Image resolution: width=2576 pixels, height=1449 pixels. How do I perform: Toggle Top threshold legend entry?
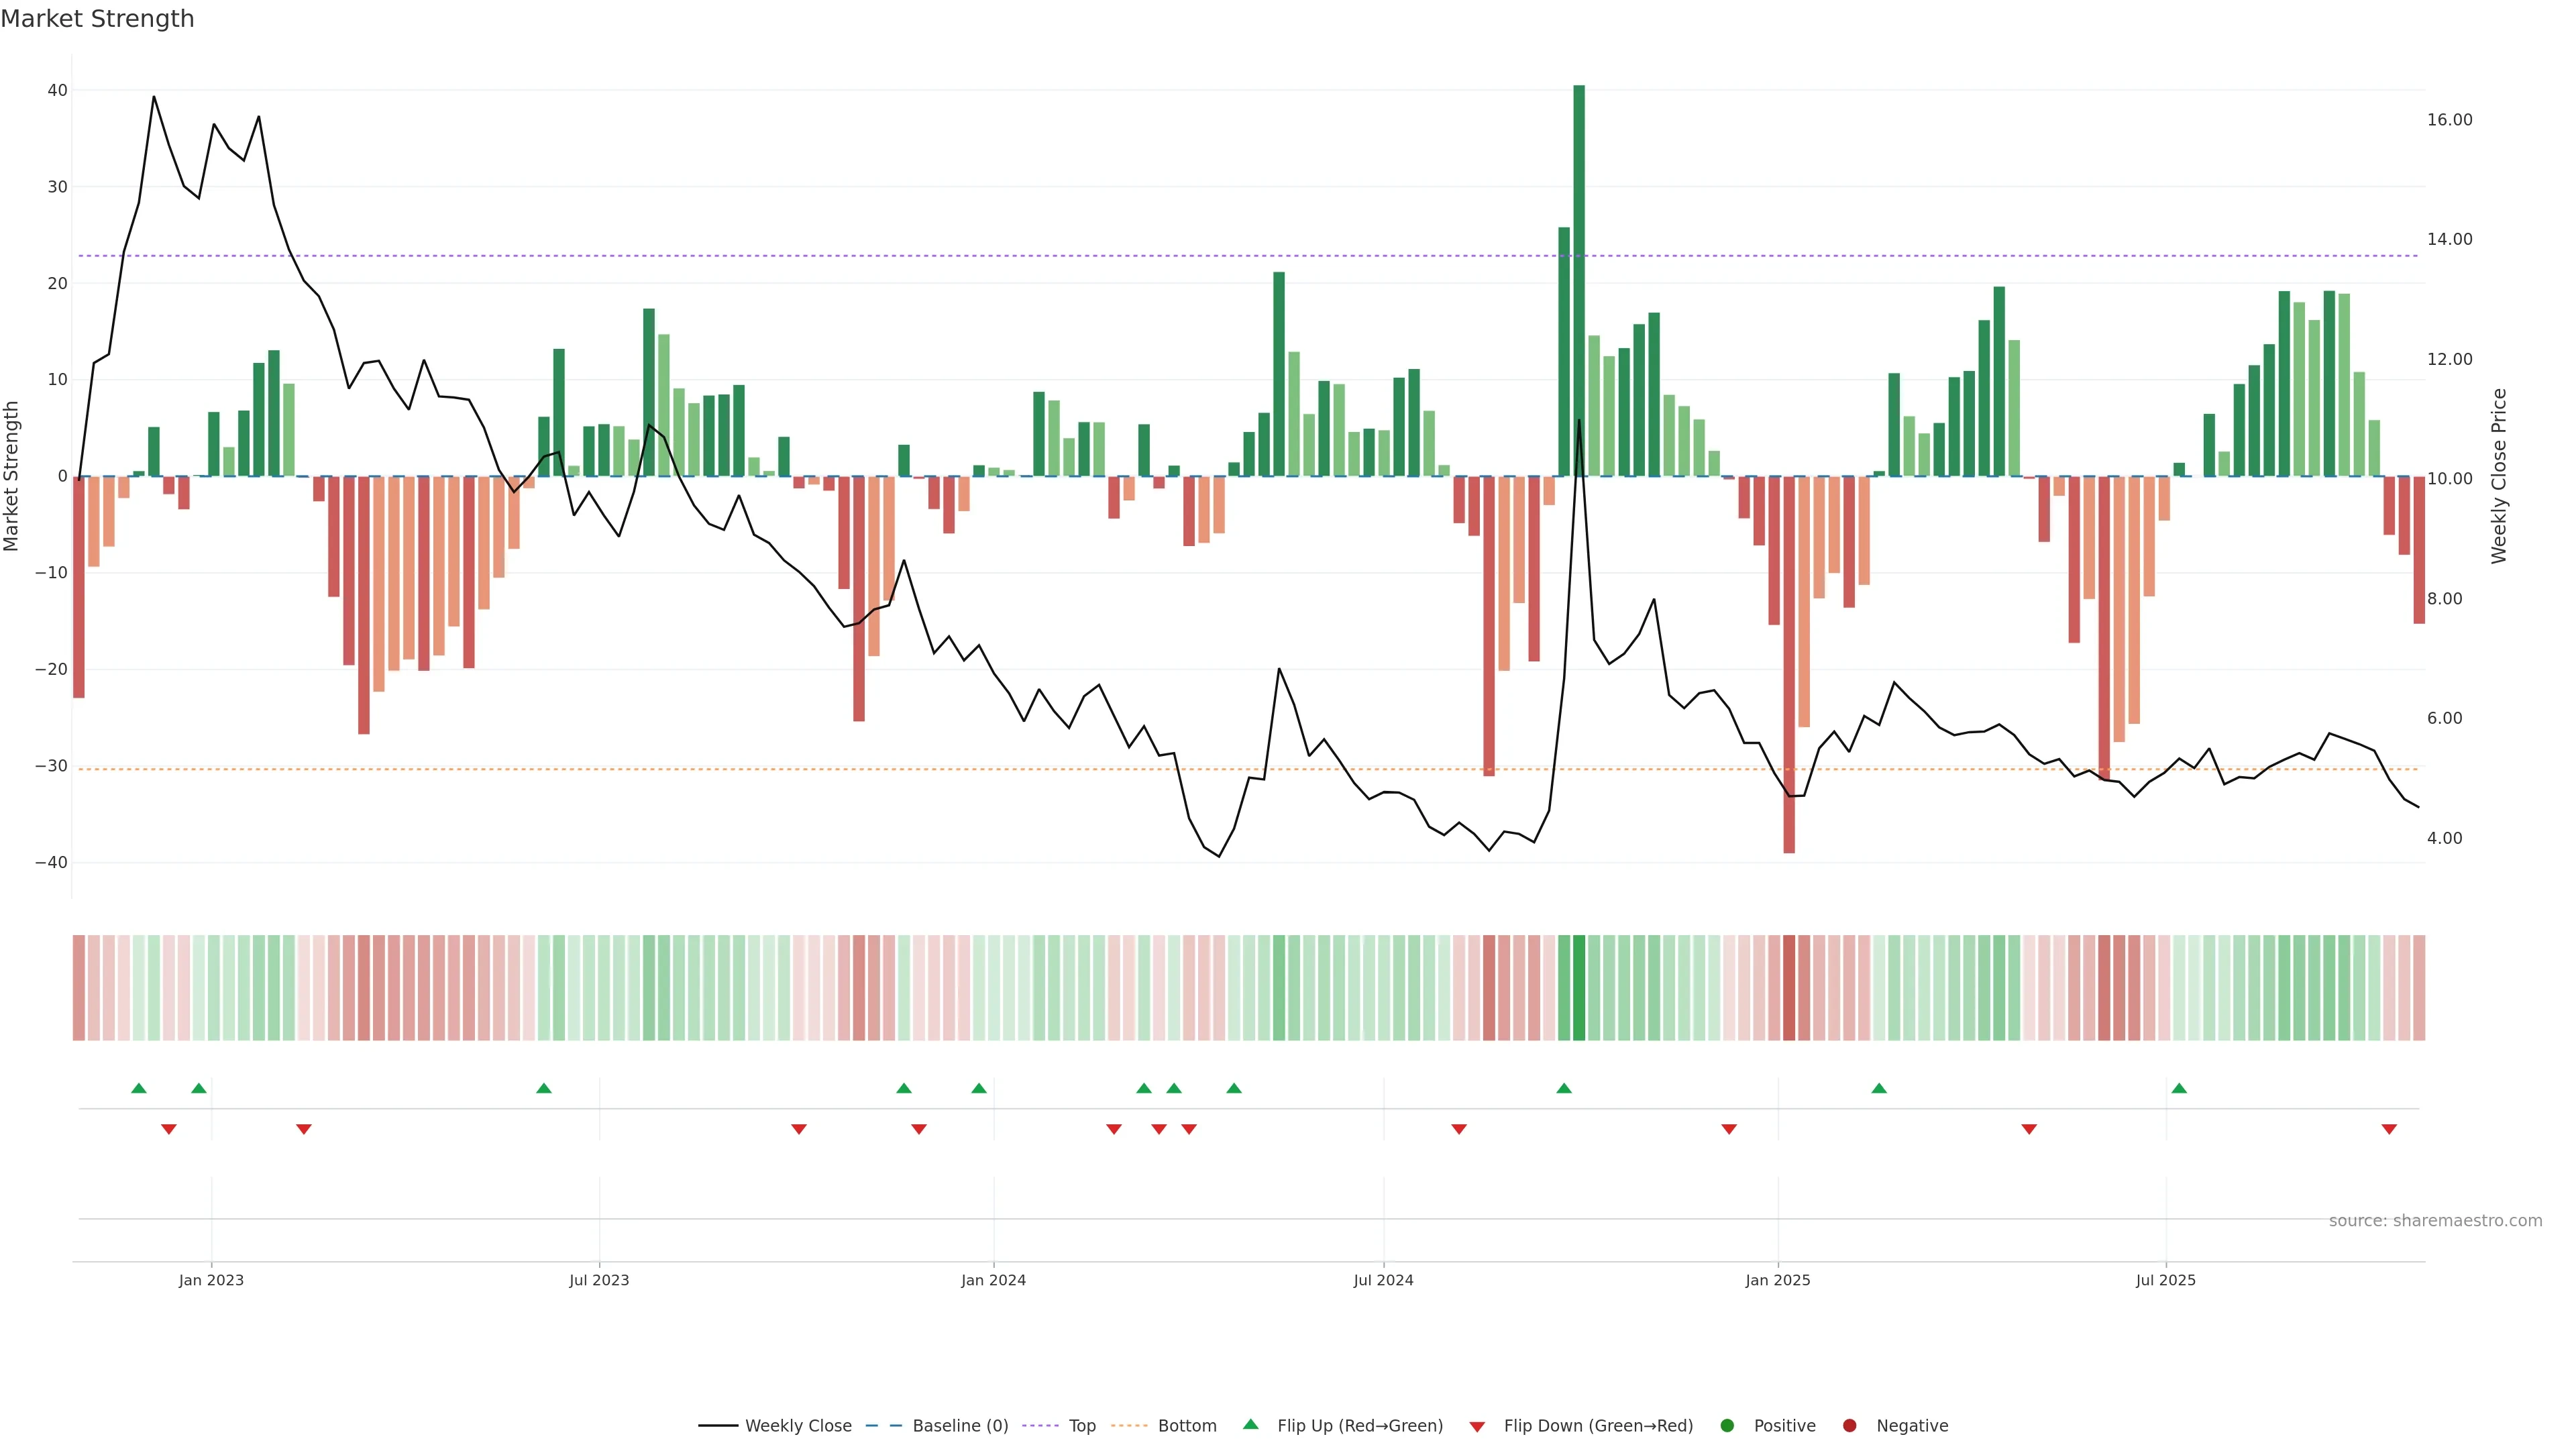click(x=1081, y=1425)
